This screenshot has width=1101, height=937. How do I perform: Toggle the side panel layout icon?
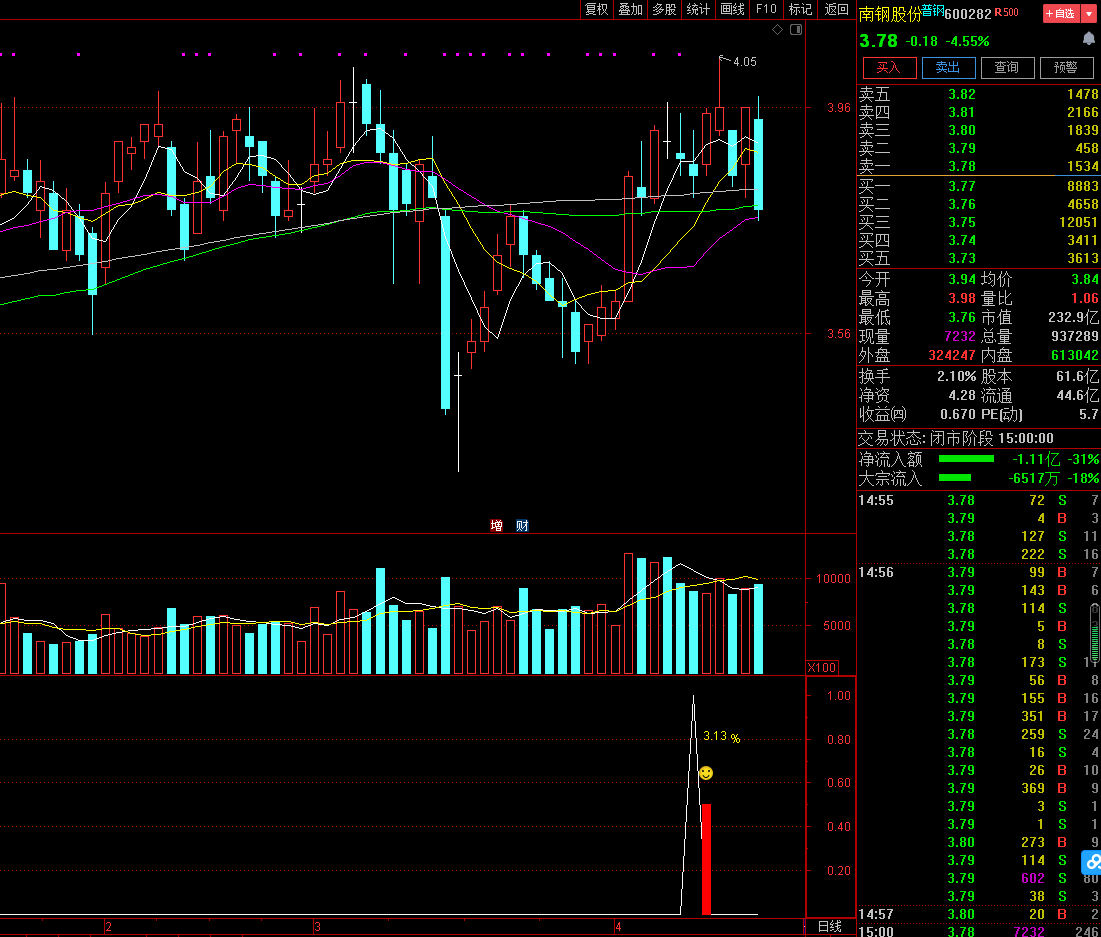click(796, 30)
